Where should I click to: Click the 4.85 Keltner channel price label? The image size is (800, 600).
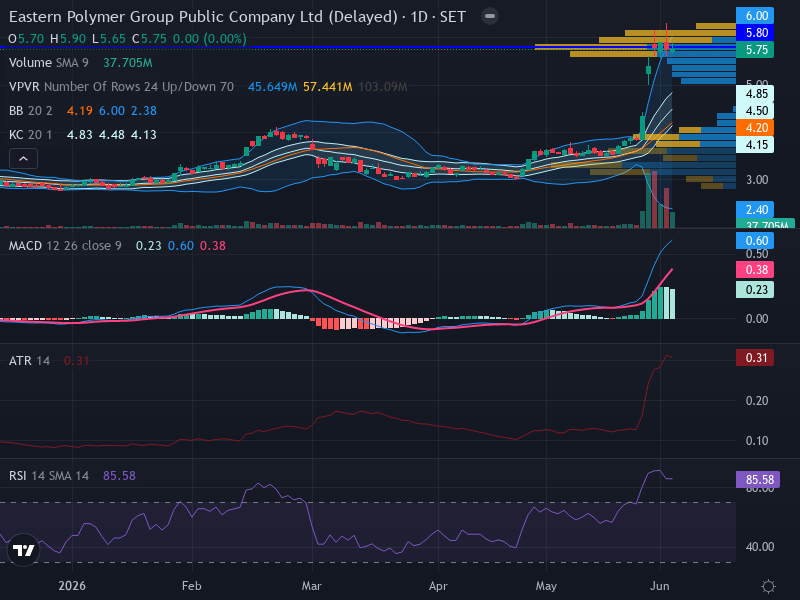coord(755,94)
